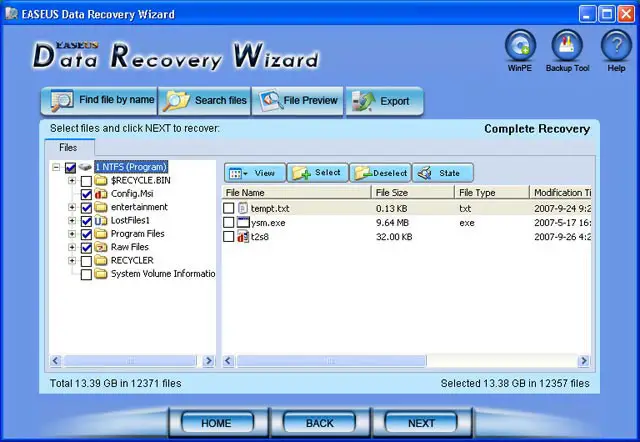640x442 pixels.
Task: Check the System Volume Information checkbox
Action: tap(86, 274)
